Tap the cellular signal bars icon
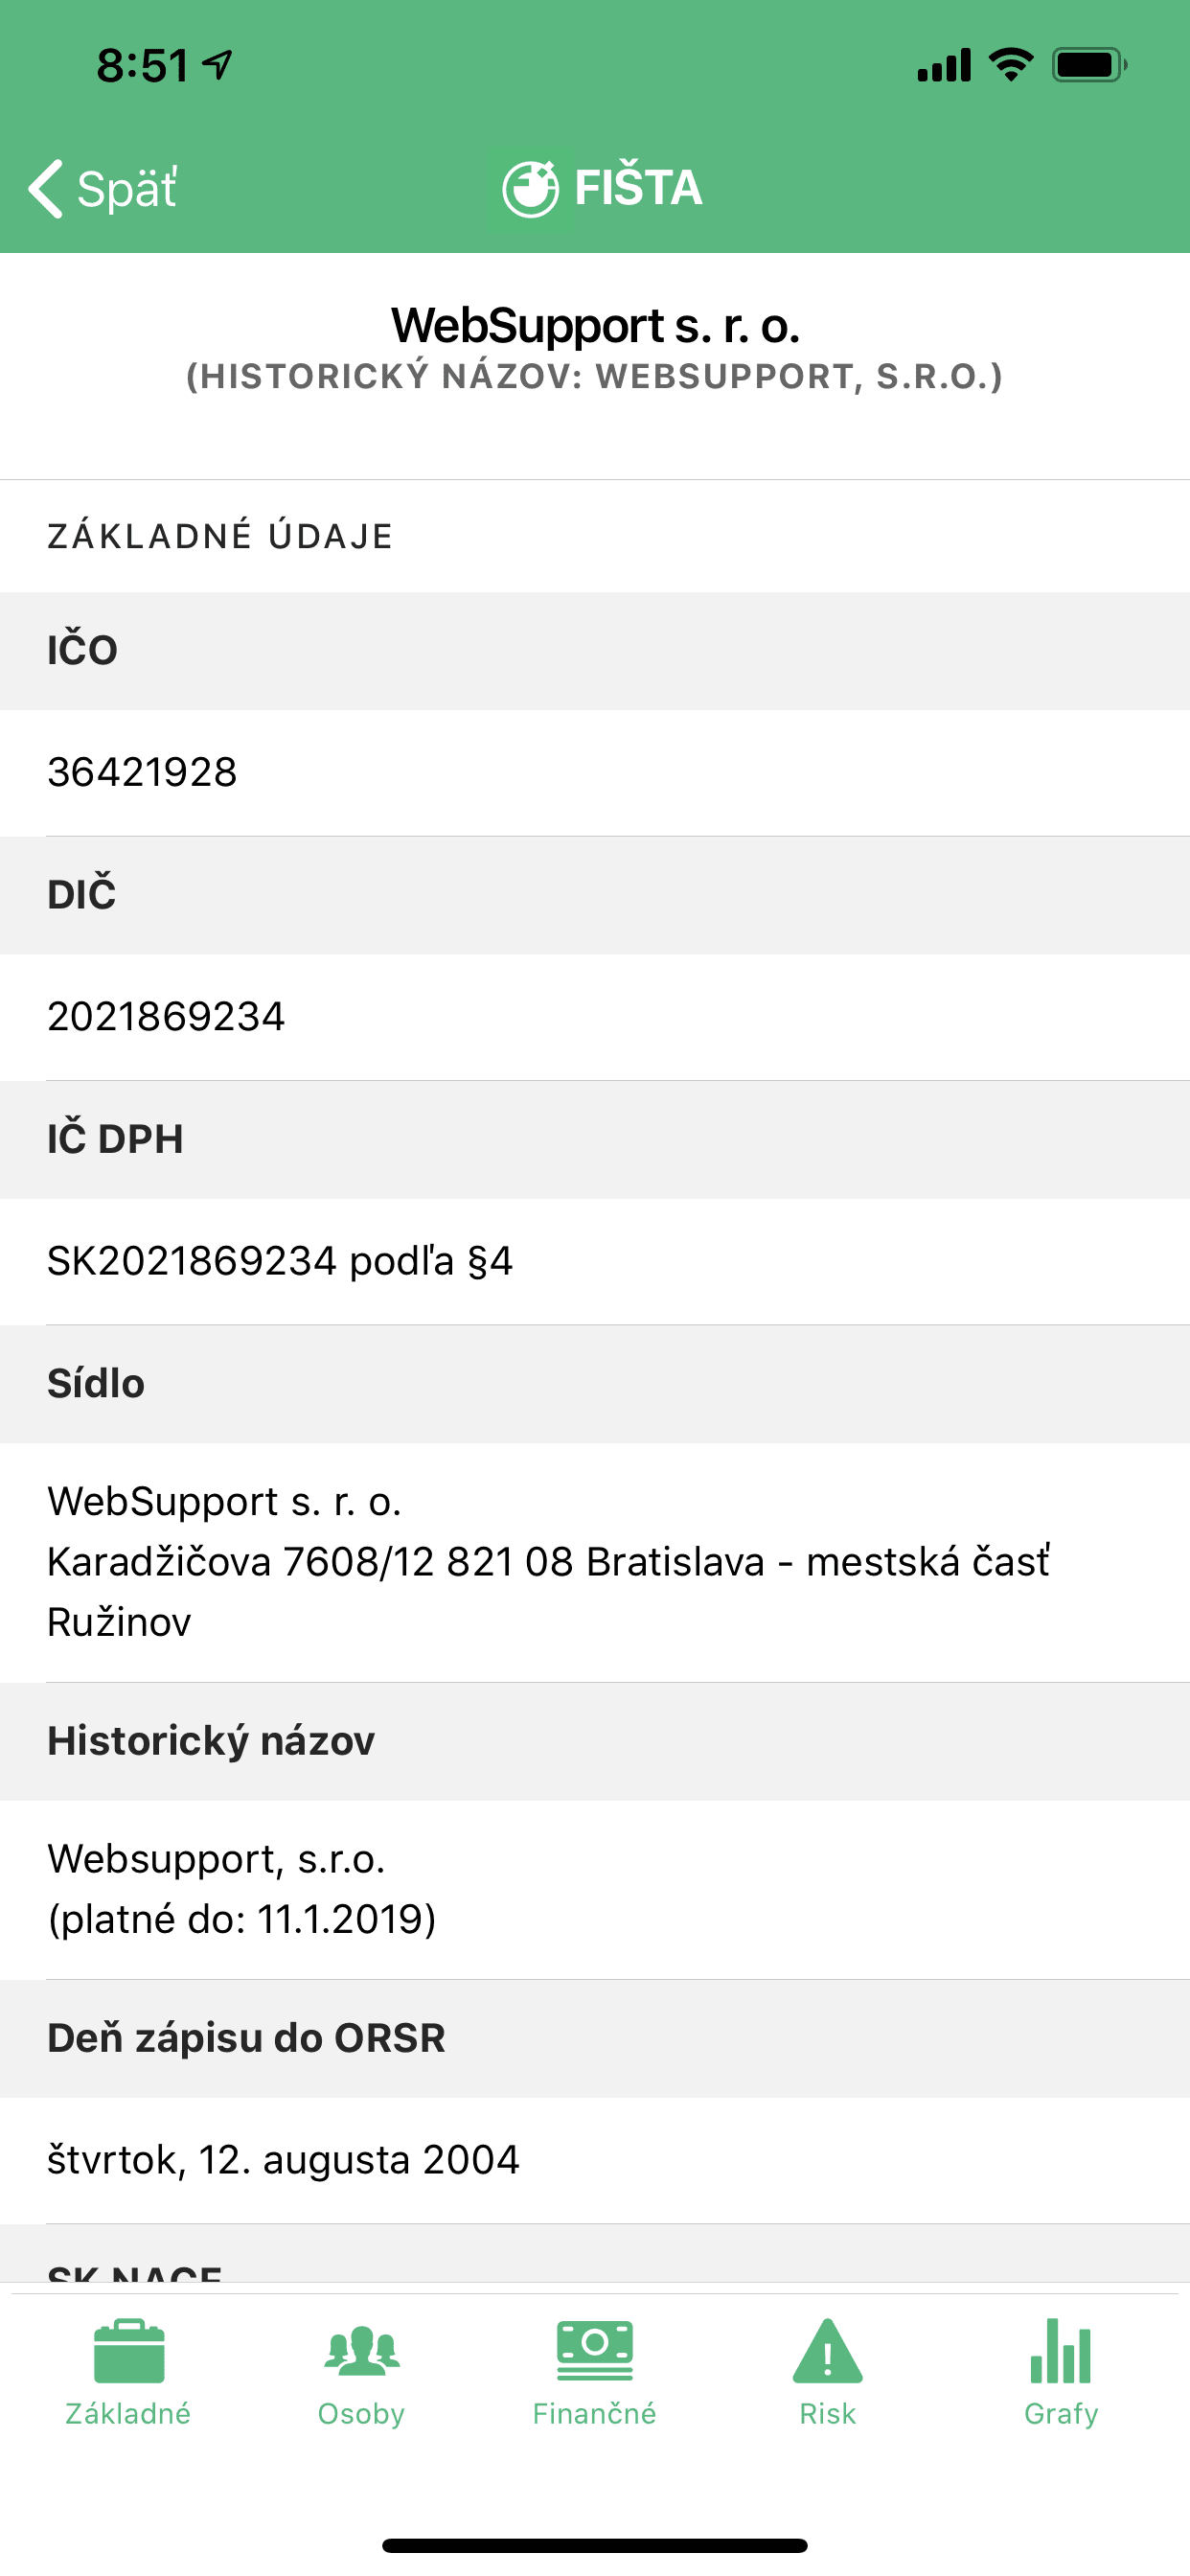This screenshot has height=2576, width=1190. (944, 65)
